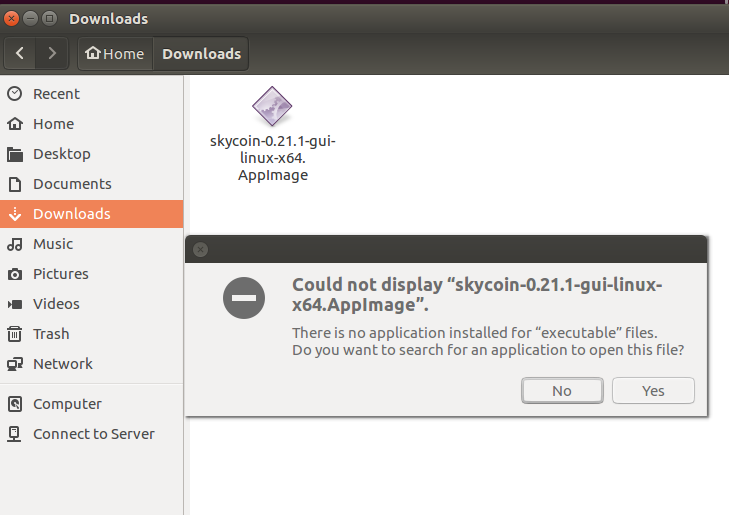Viewport: 729px width, 515px height.
Task: Open the Desktop label in the sidebar
Action: [62, 154]
